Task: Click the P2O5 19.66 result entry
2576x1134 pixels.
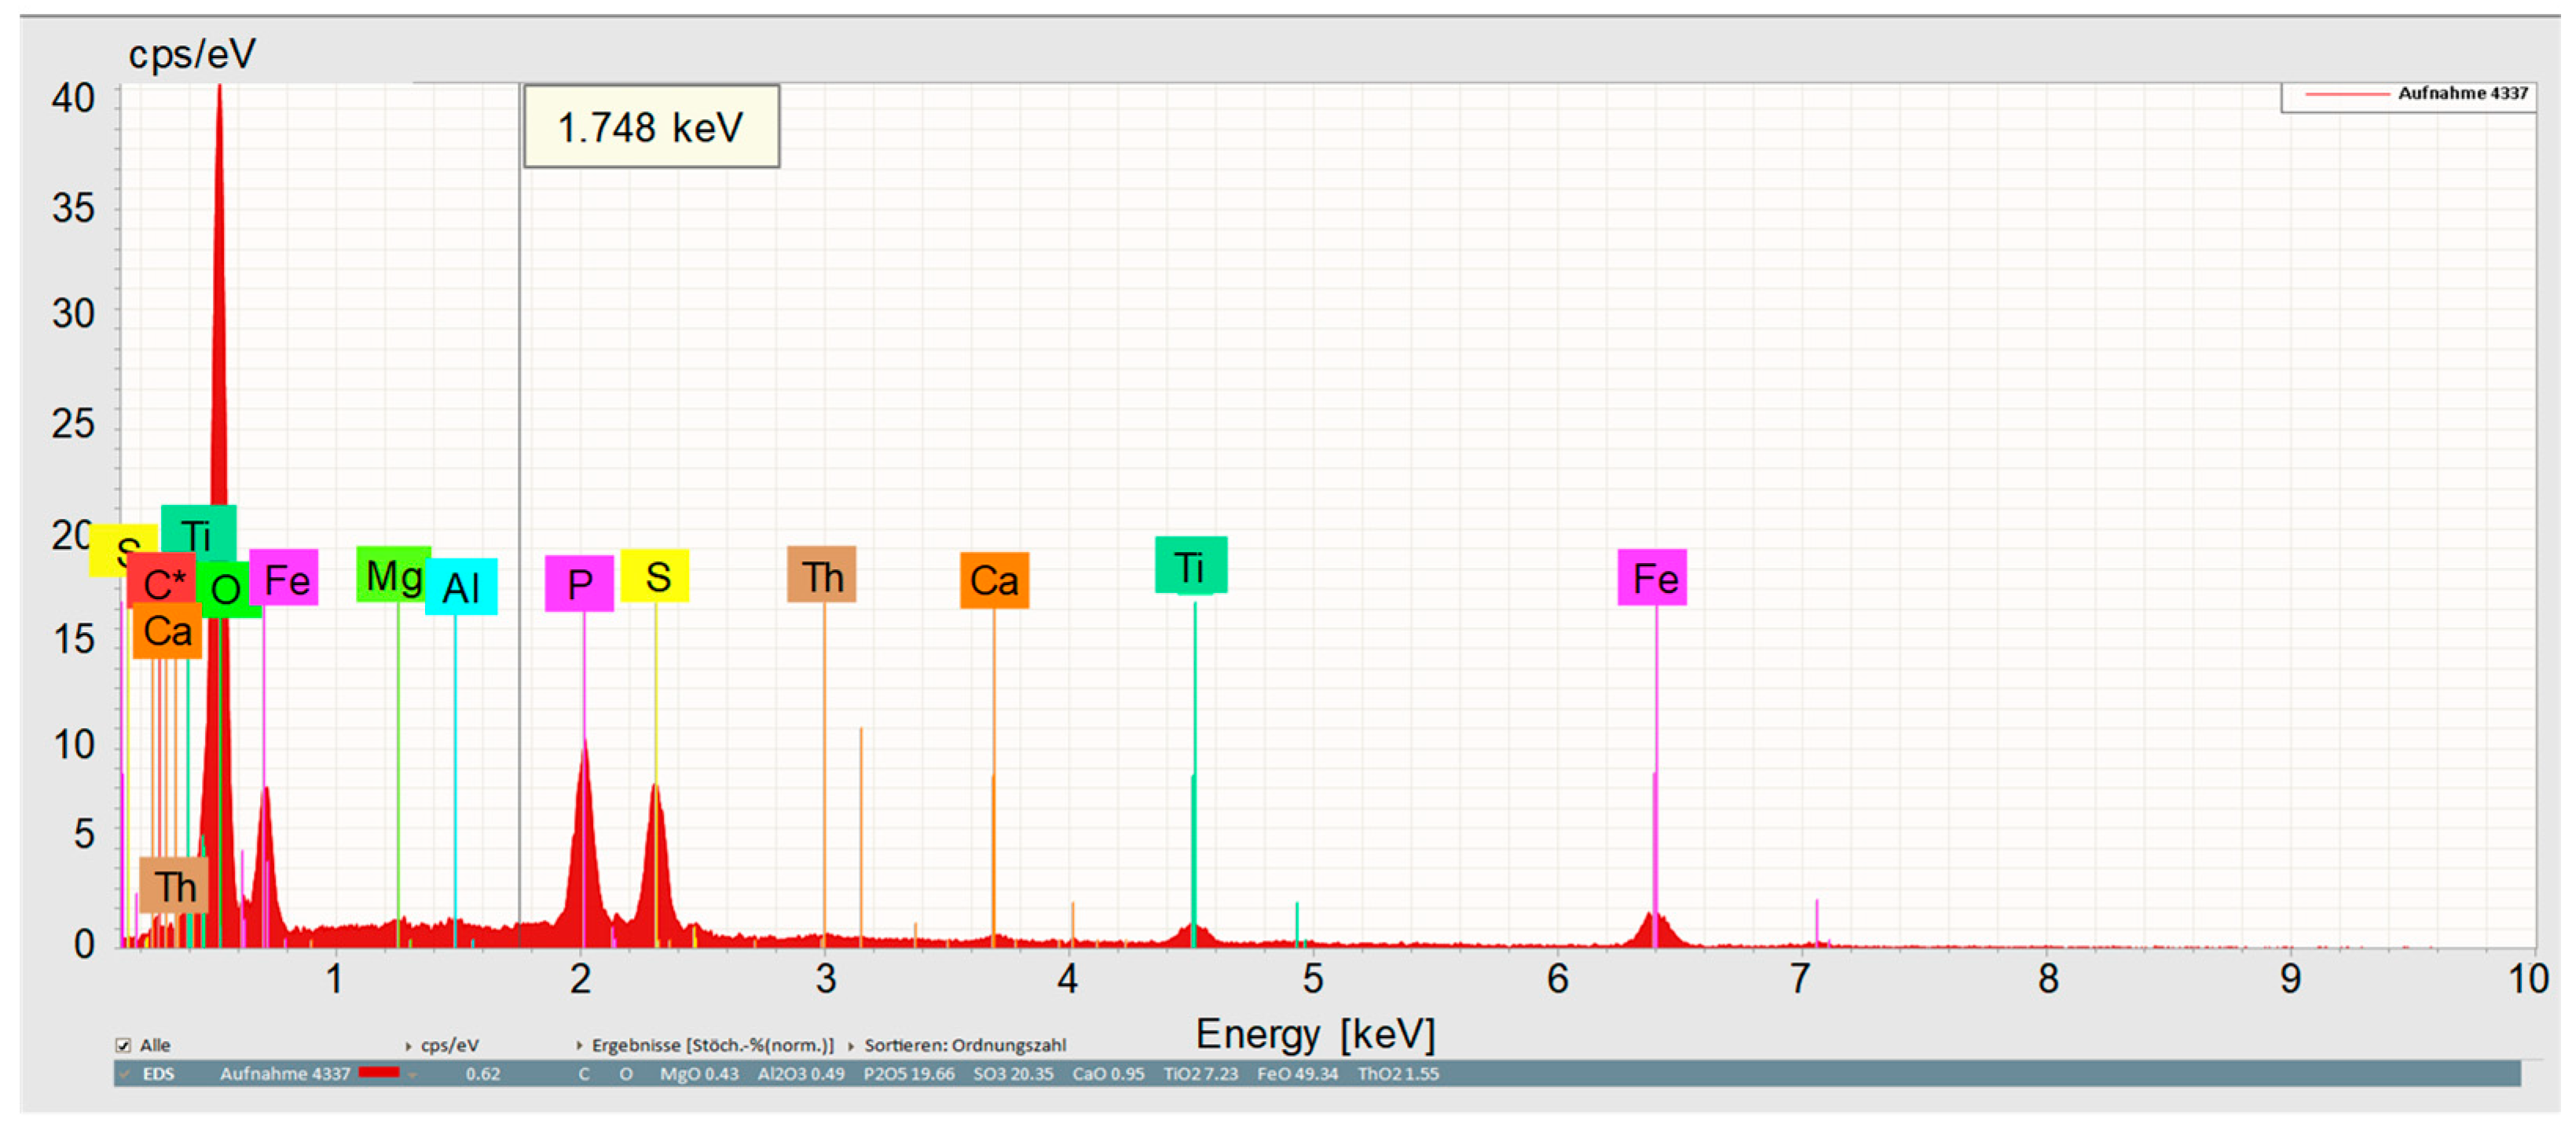Action: 909,1074
